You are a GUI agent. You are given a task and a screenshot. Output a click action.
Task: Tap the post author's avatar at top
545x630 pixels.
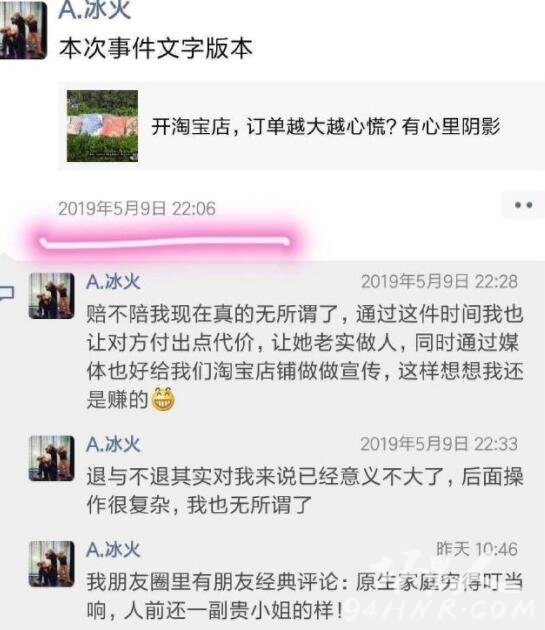click(x=23, y=30)
